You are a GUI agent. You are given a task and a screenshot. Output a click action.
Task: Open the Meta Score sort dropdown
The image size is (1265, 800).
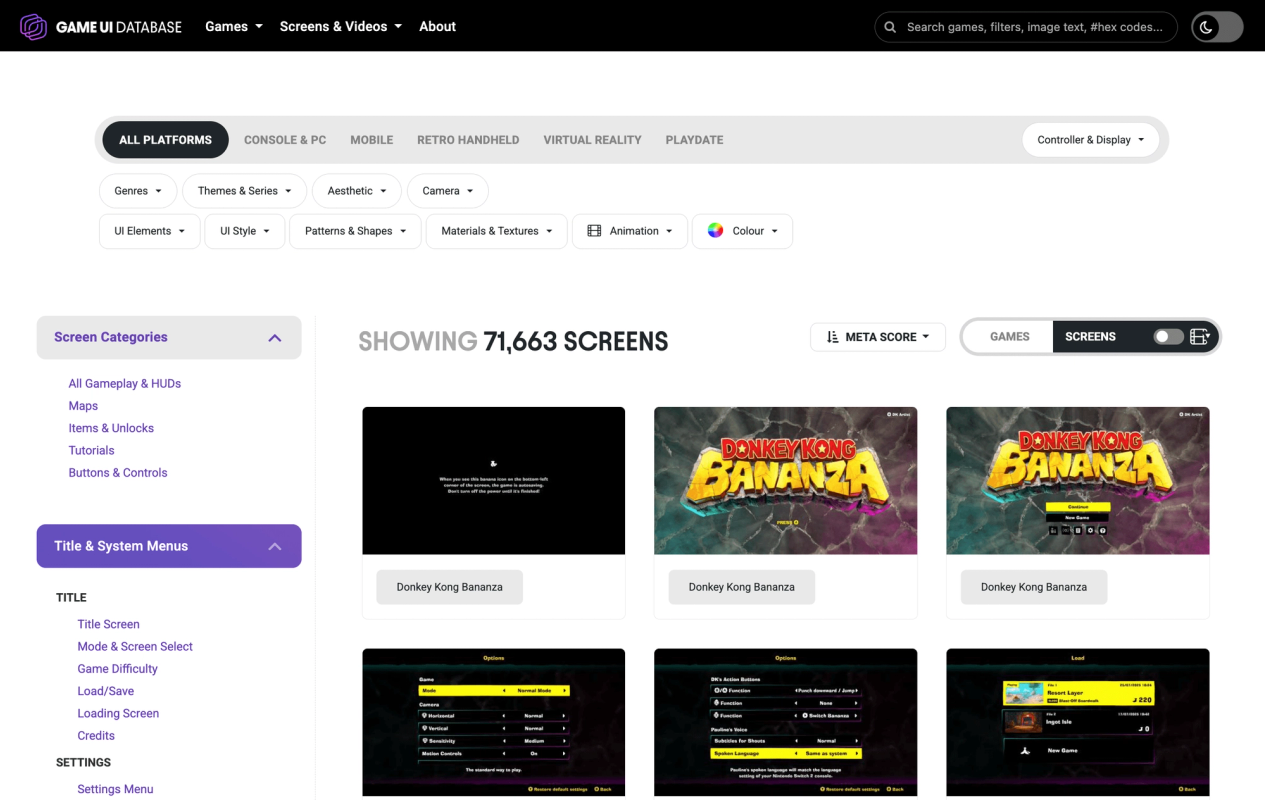coord(878,337)
